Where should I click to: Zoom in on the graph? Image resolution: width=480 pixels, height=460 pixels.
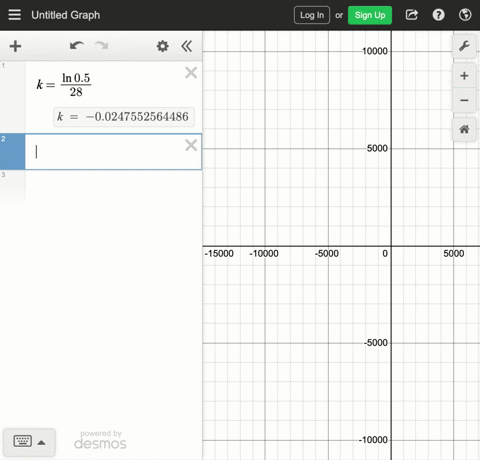point(464,76)
